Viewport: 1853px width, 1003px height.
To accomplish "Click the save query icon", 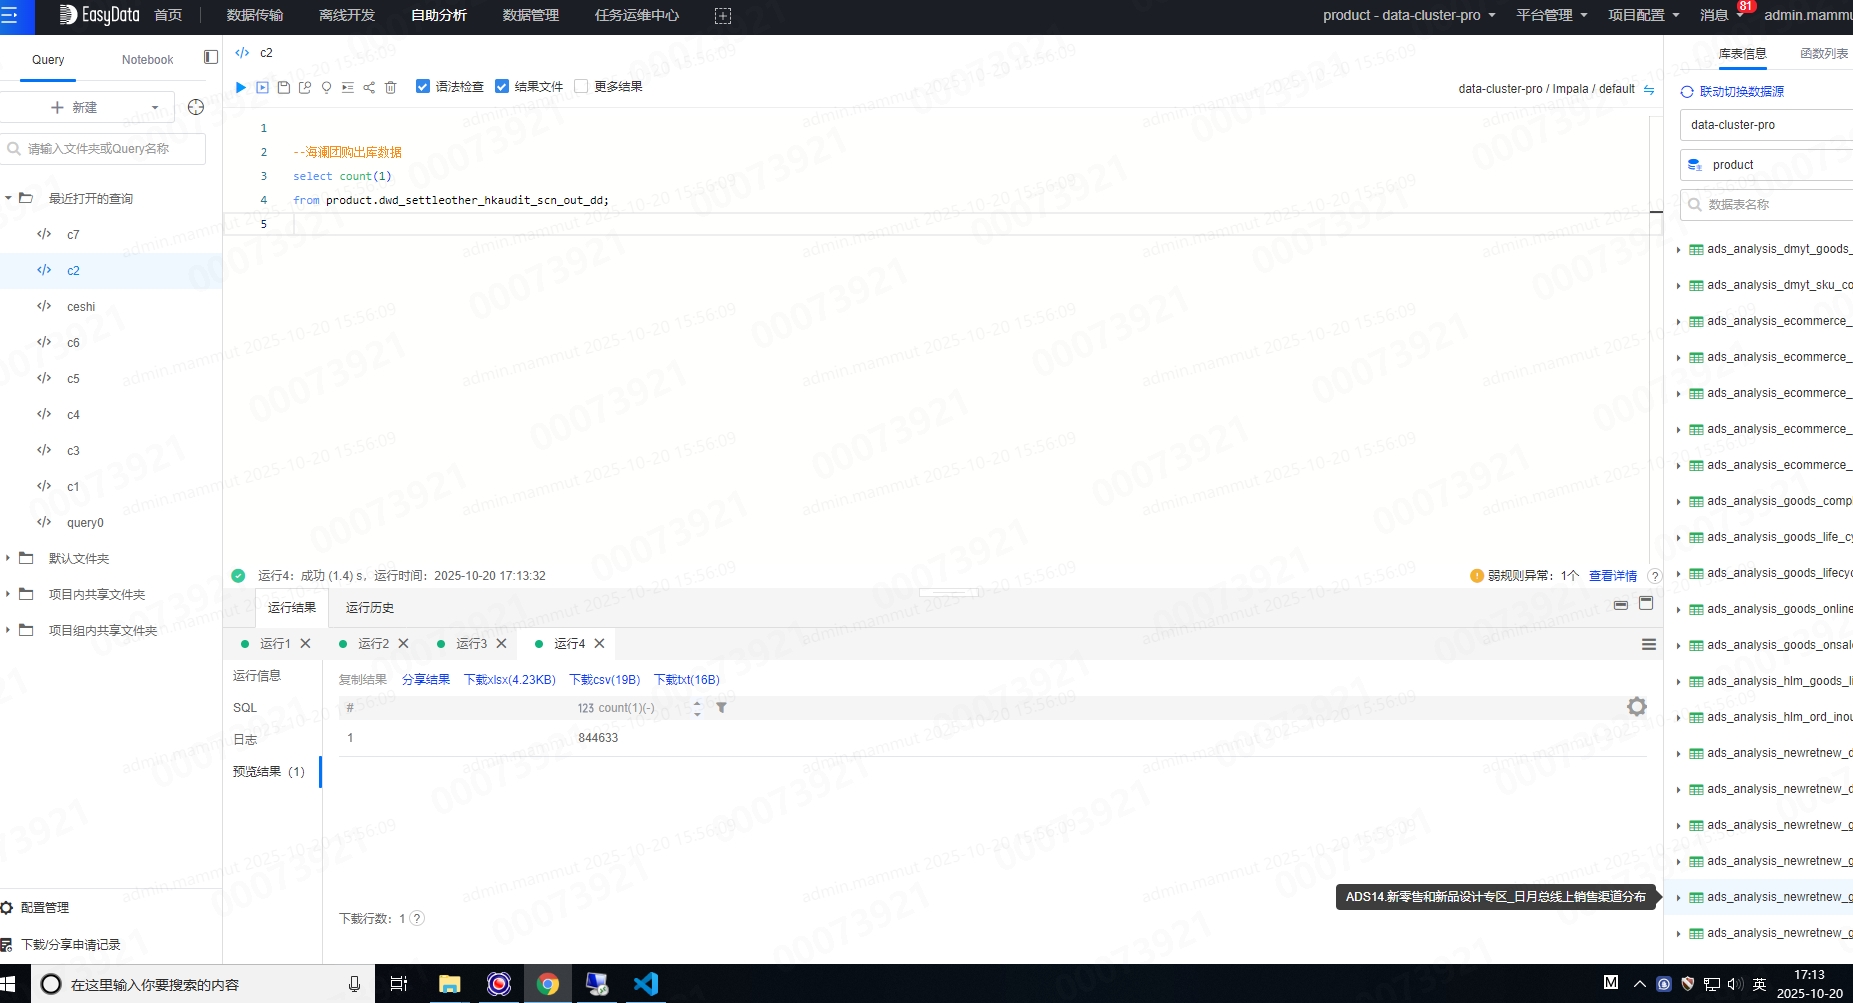I will click(x=283, y=87).
